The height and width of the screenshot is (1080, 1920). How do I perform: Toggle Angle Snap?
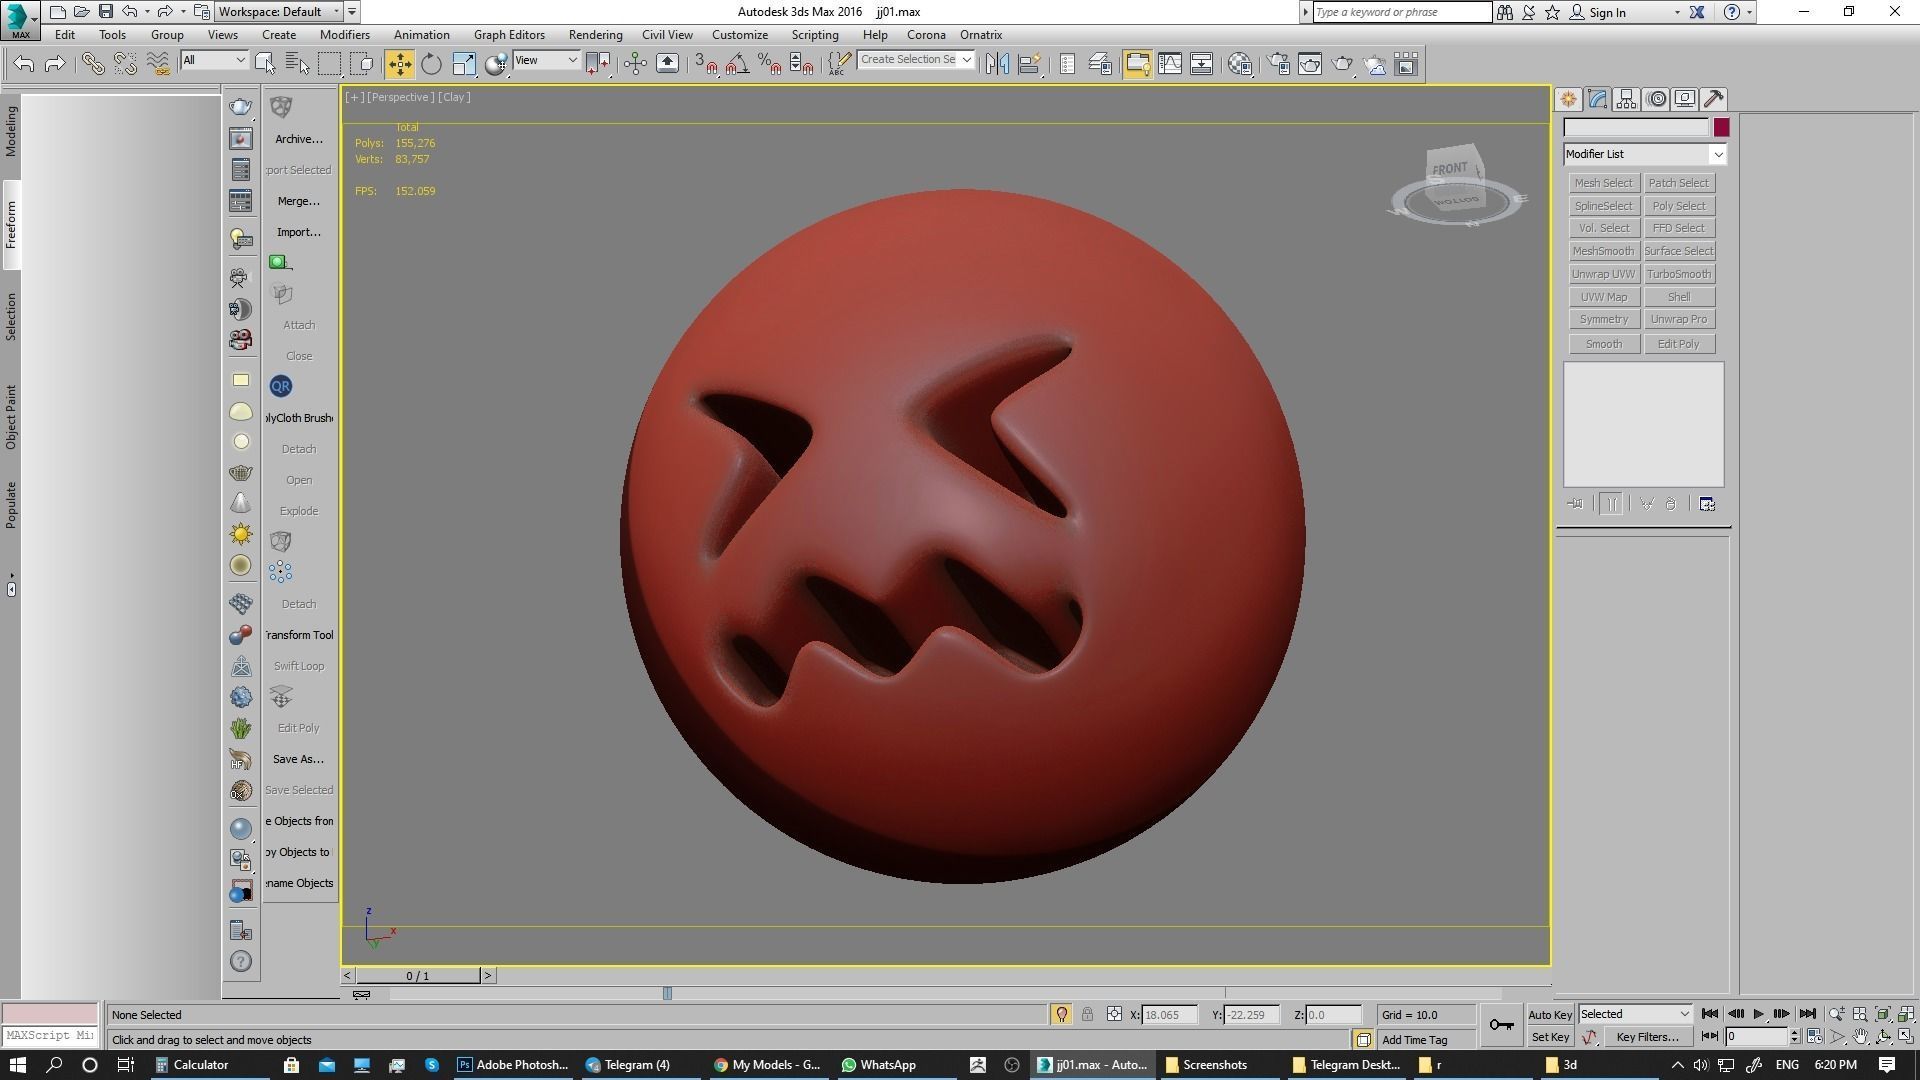point(738,64)
